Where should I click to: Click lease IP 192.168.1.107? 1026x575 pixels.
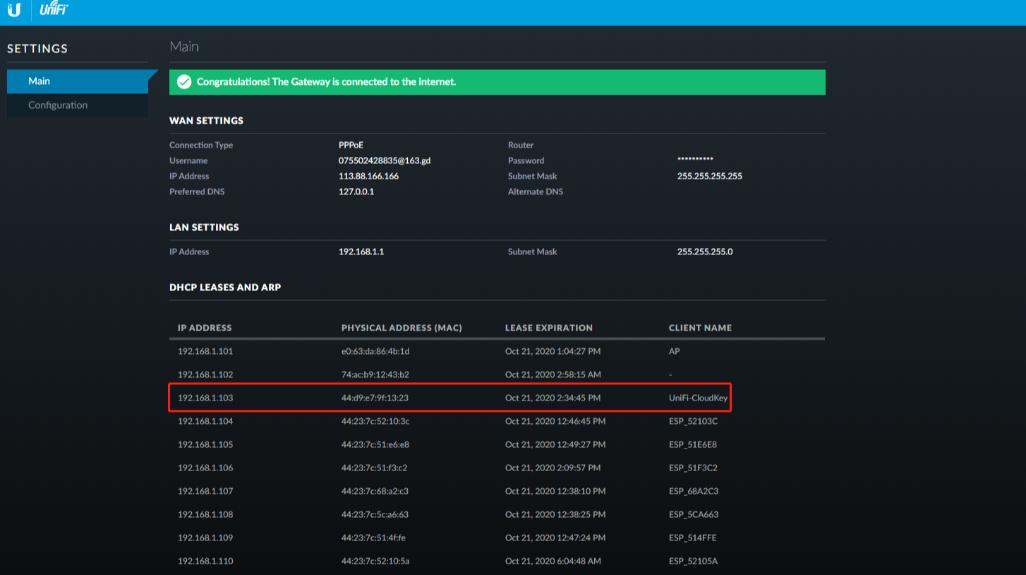(x=205, y=491)
